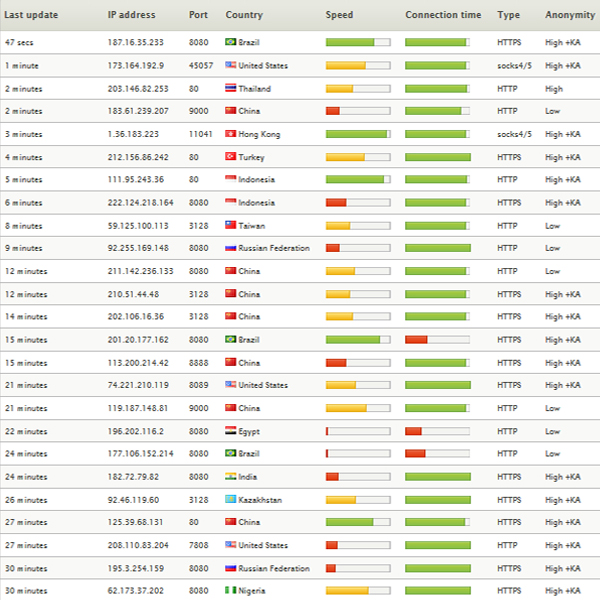The image size is (600, 600).
Task: Click the Anonymity column header
Action: 569,15
